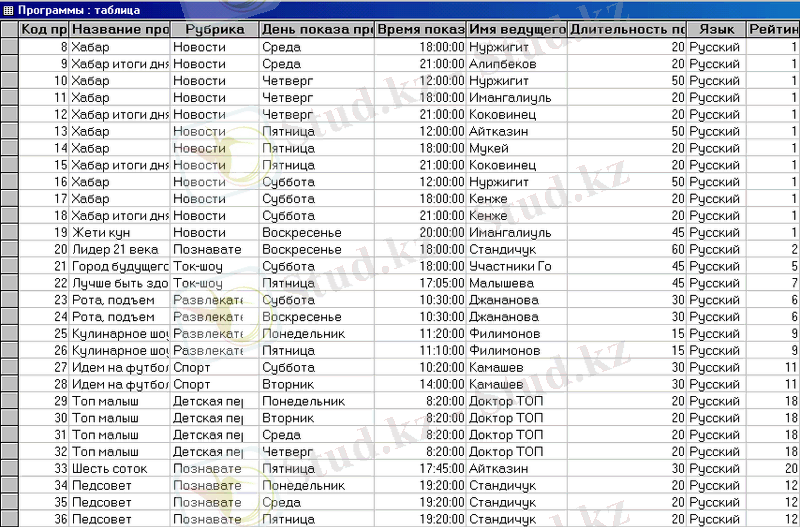Select the 'Имя ведущего' column header
800x527 pixels.
coord(517,29)
